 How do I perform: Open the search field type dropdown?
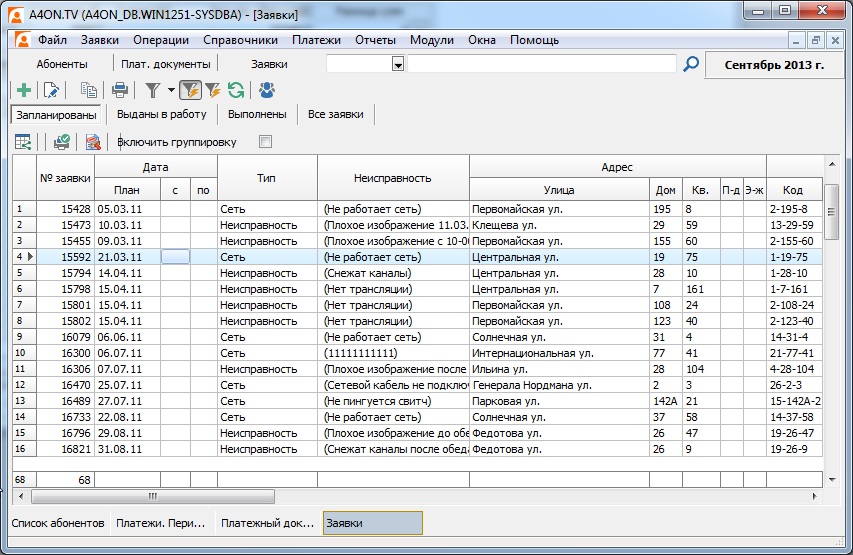tap(398, 64)
